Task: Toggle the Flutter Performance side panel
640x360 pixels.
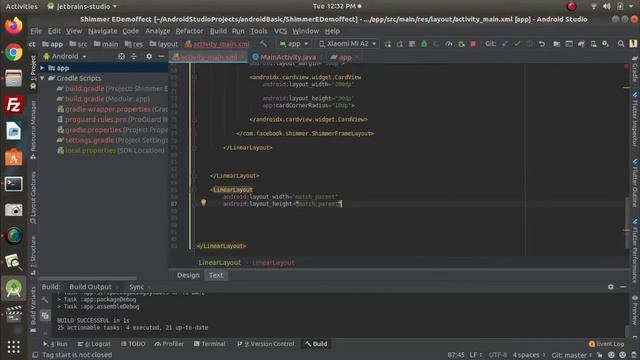Action: (x=635, y=251)
